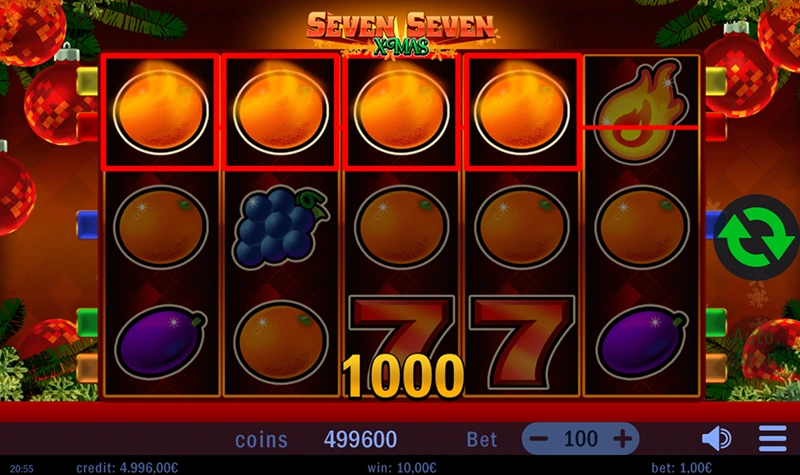Select the left green payline marker
Viewport: 800px width, 475px height.
pos(87,321)
